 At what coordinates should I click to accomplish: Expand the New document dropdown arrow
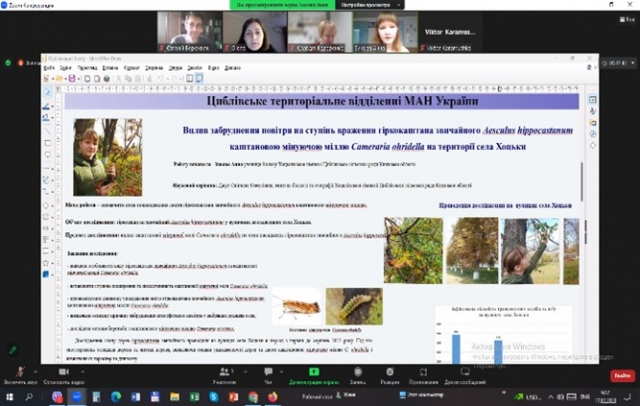[x=52, y=79]
